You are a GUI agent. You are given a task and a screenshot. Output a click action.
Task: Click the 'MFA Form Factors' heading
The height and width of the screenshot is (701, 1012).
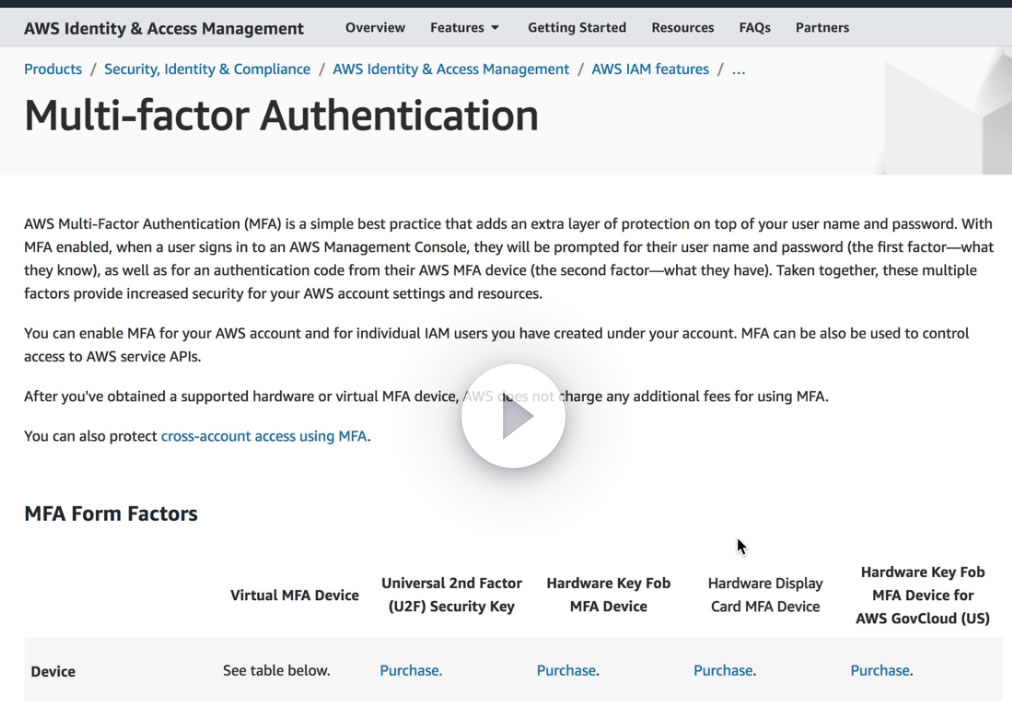click(111, 514)
